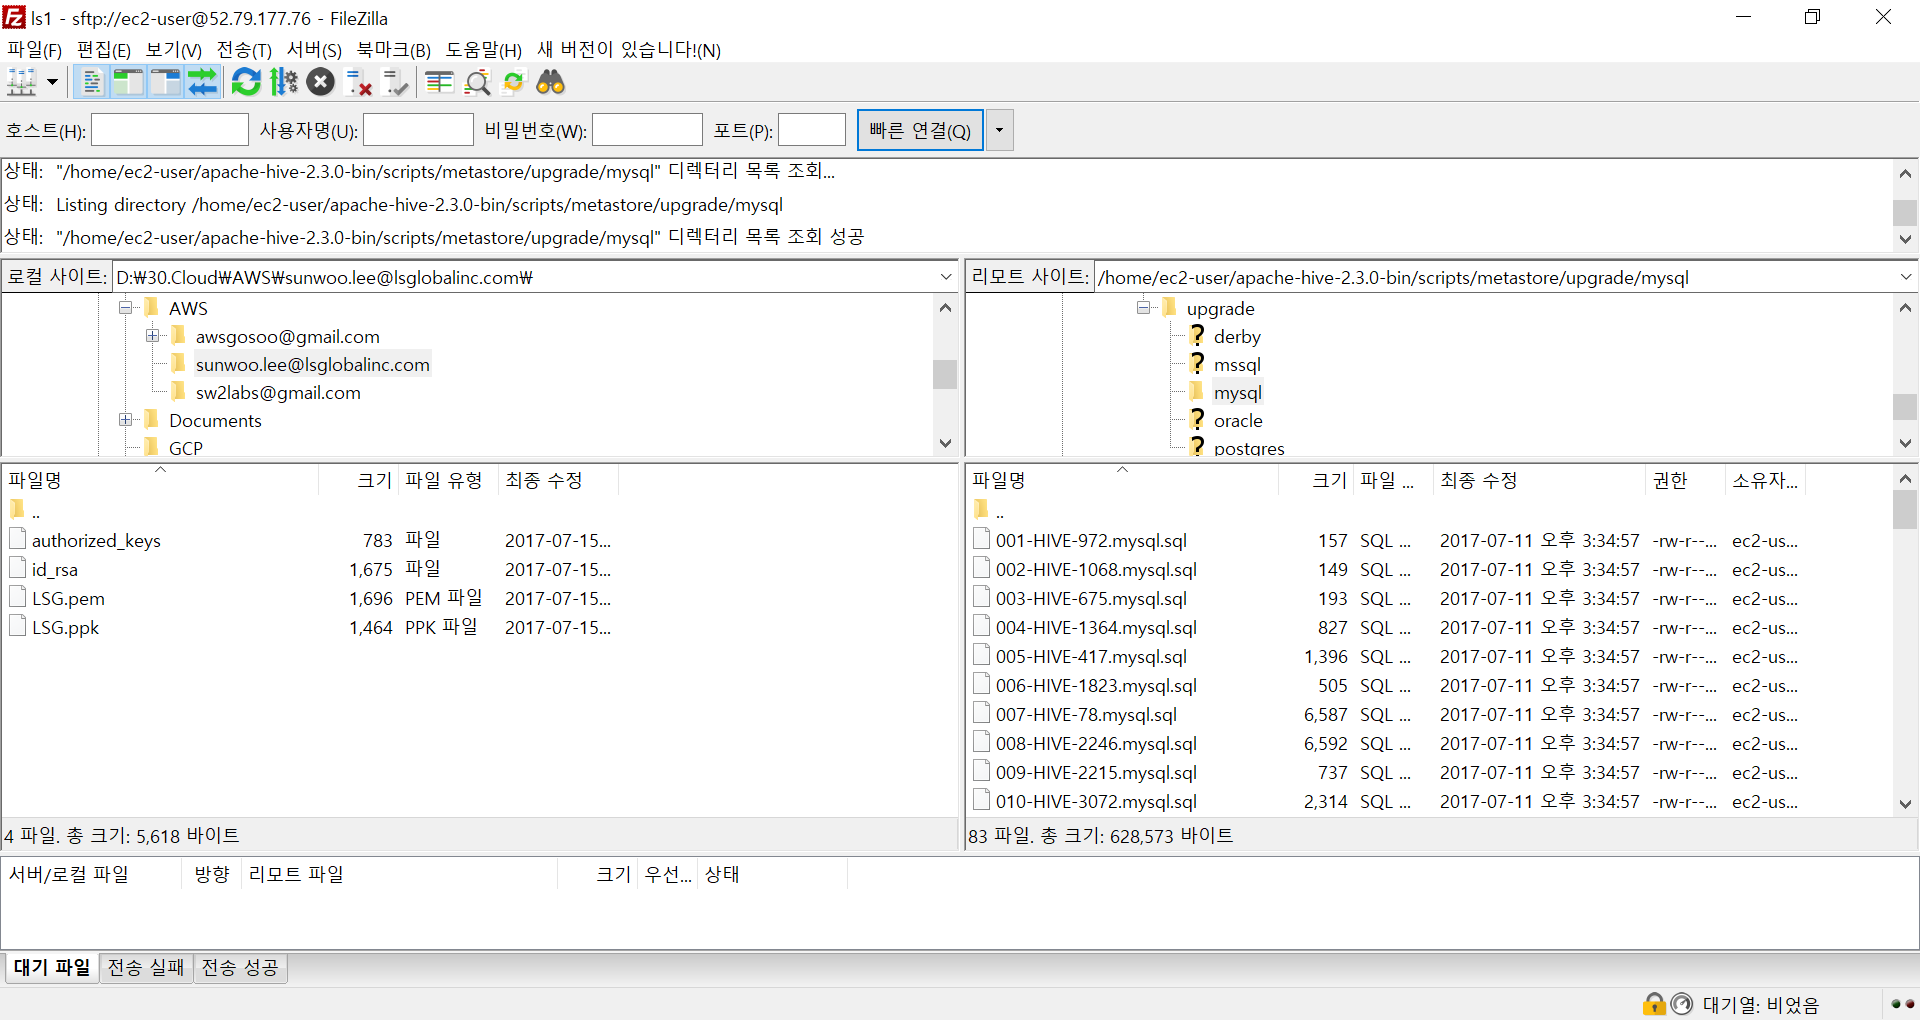Select the oracle remote folder
1920x1020 pixels.
tap(1238, 421)
